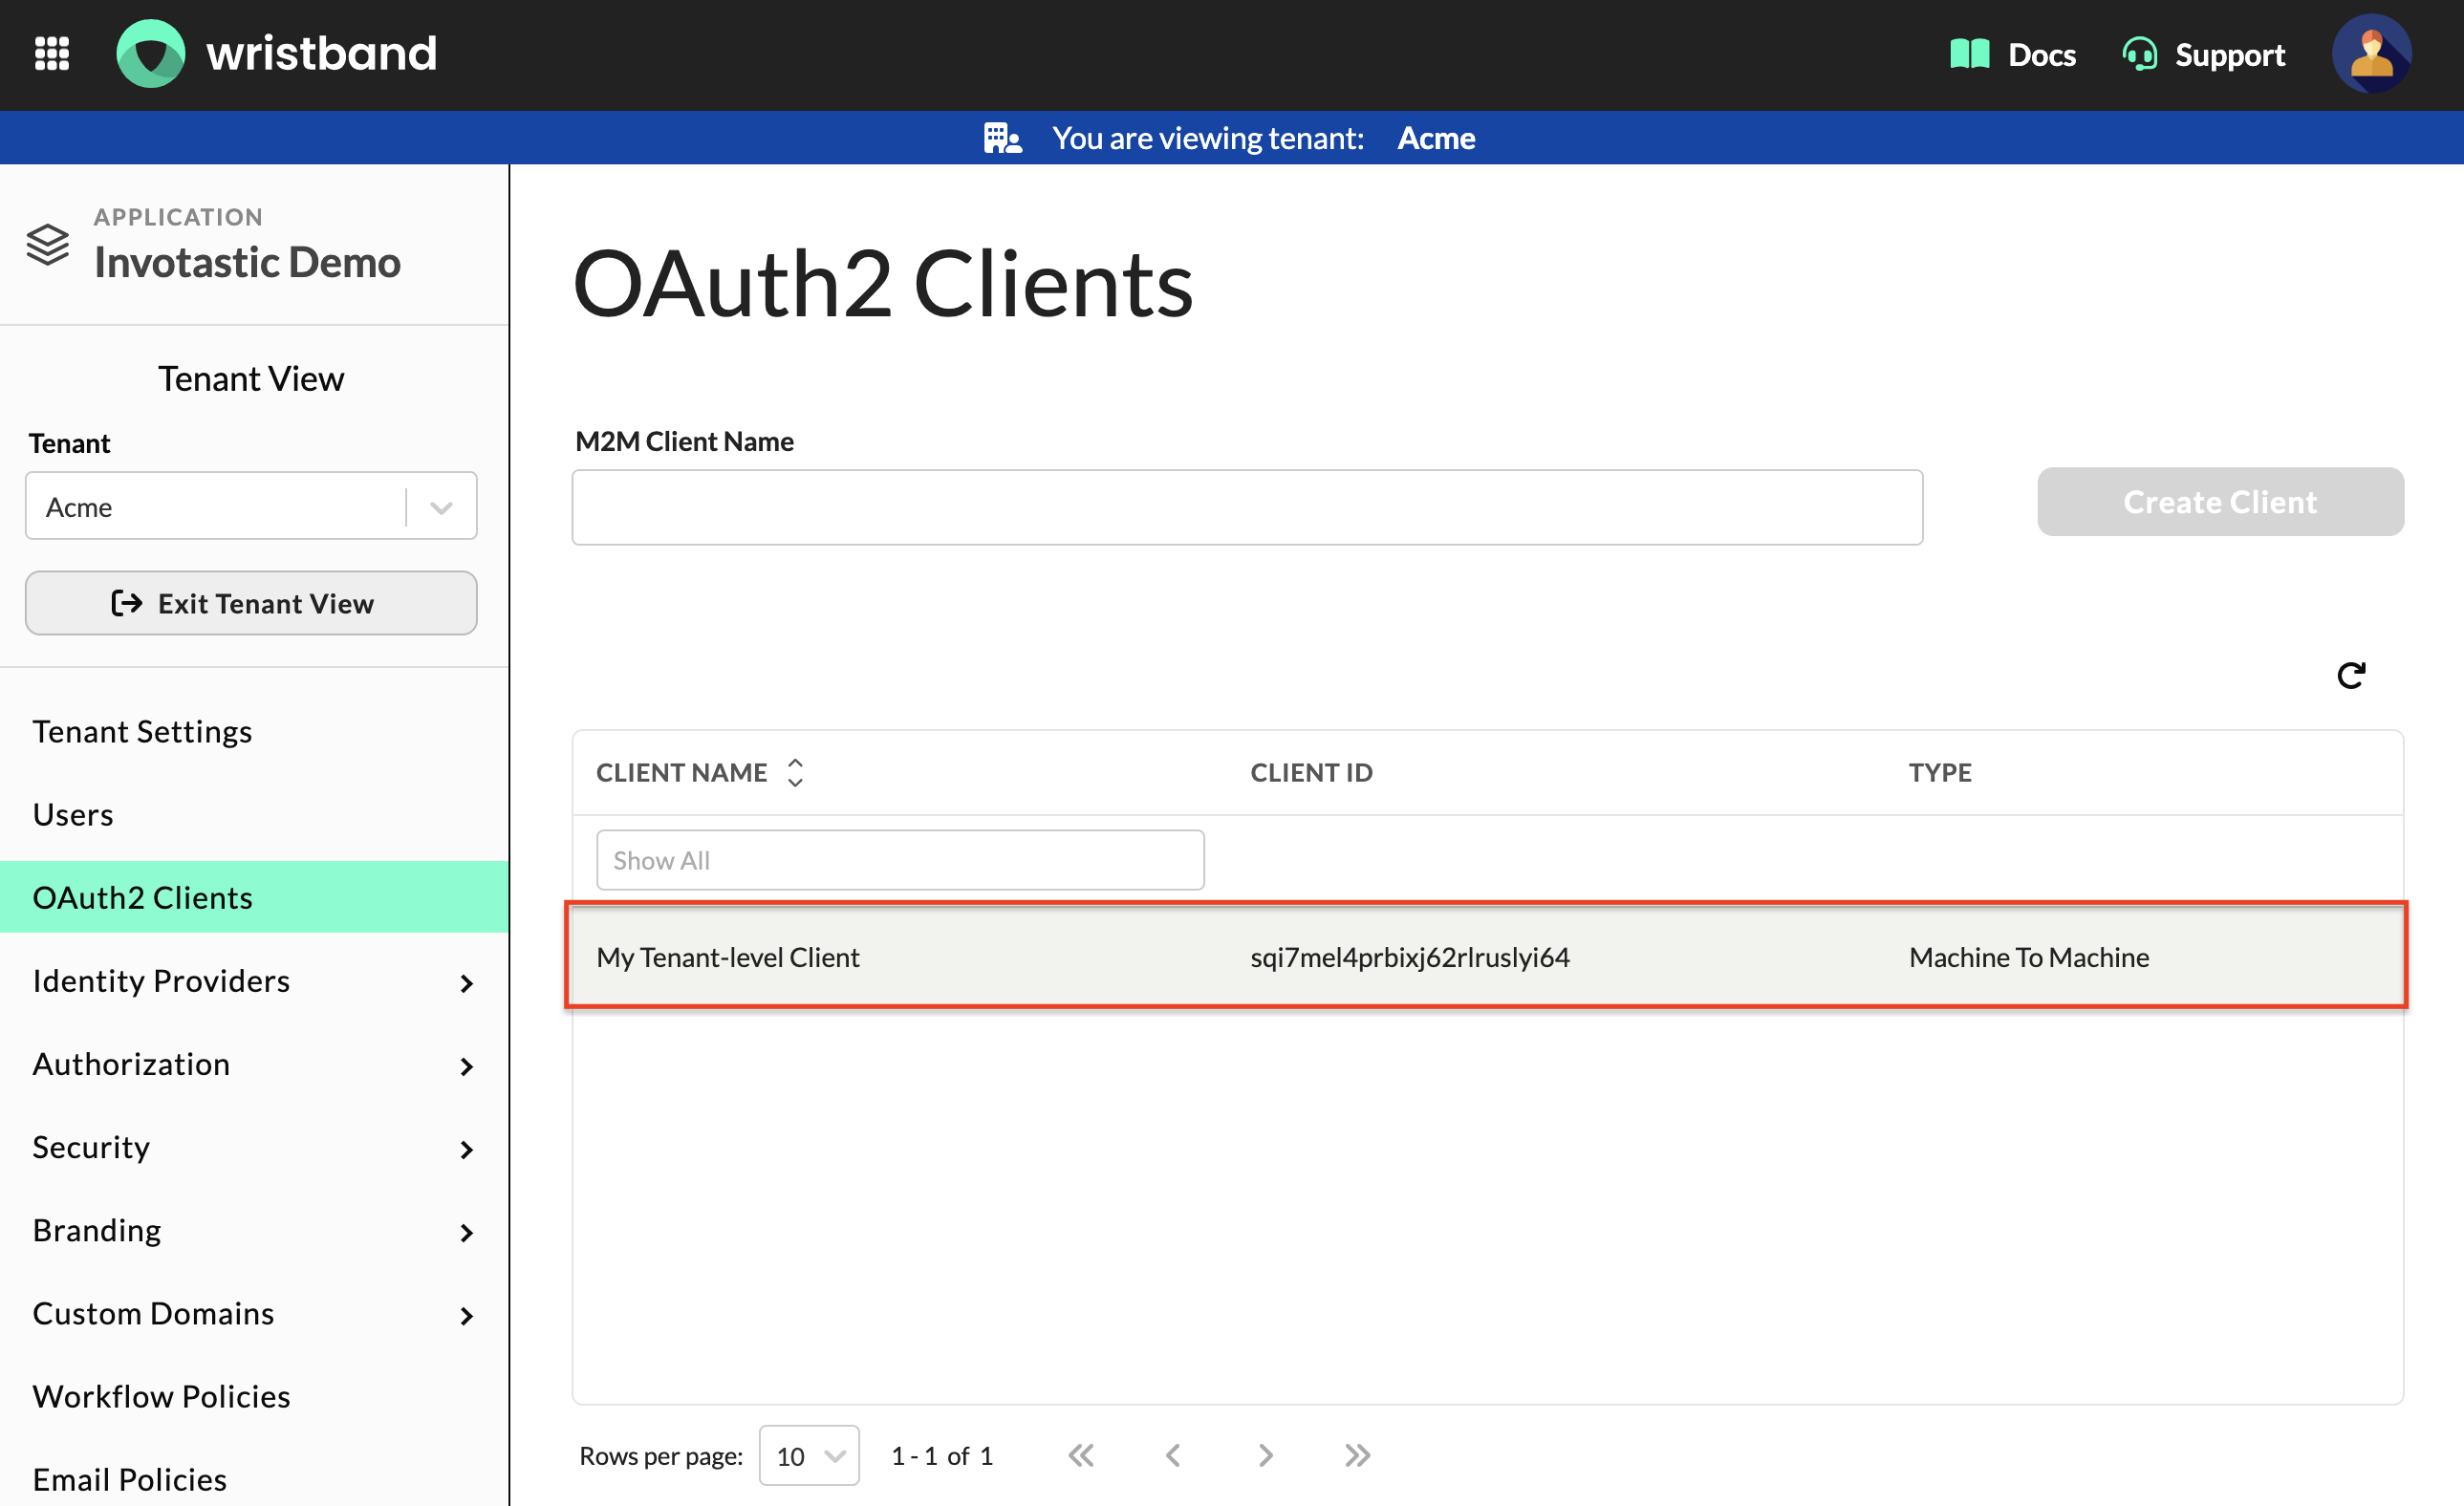Click the Exit Tenant View button
Screen dimensions: 2464x1506
251,603
